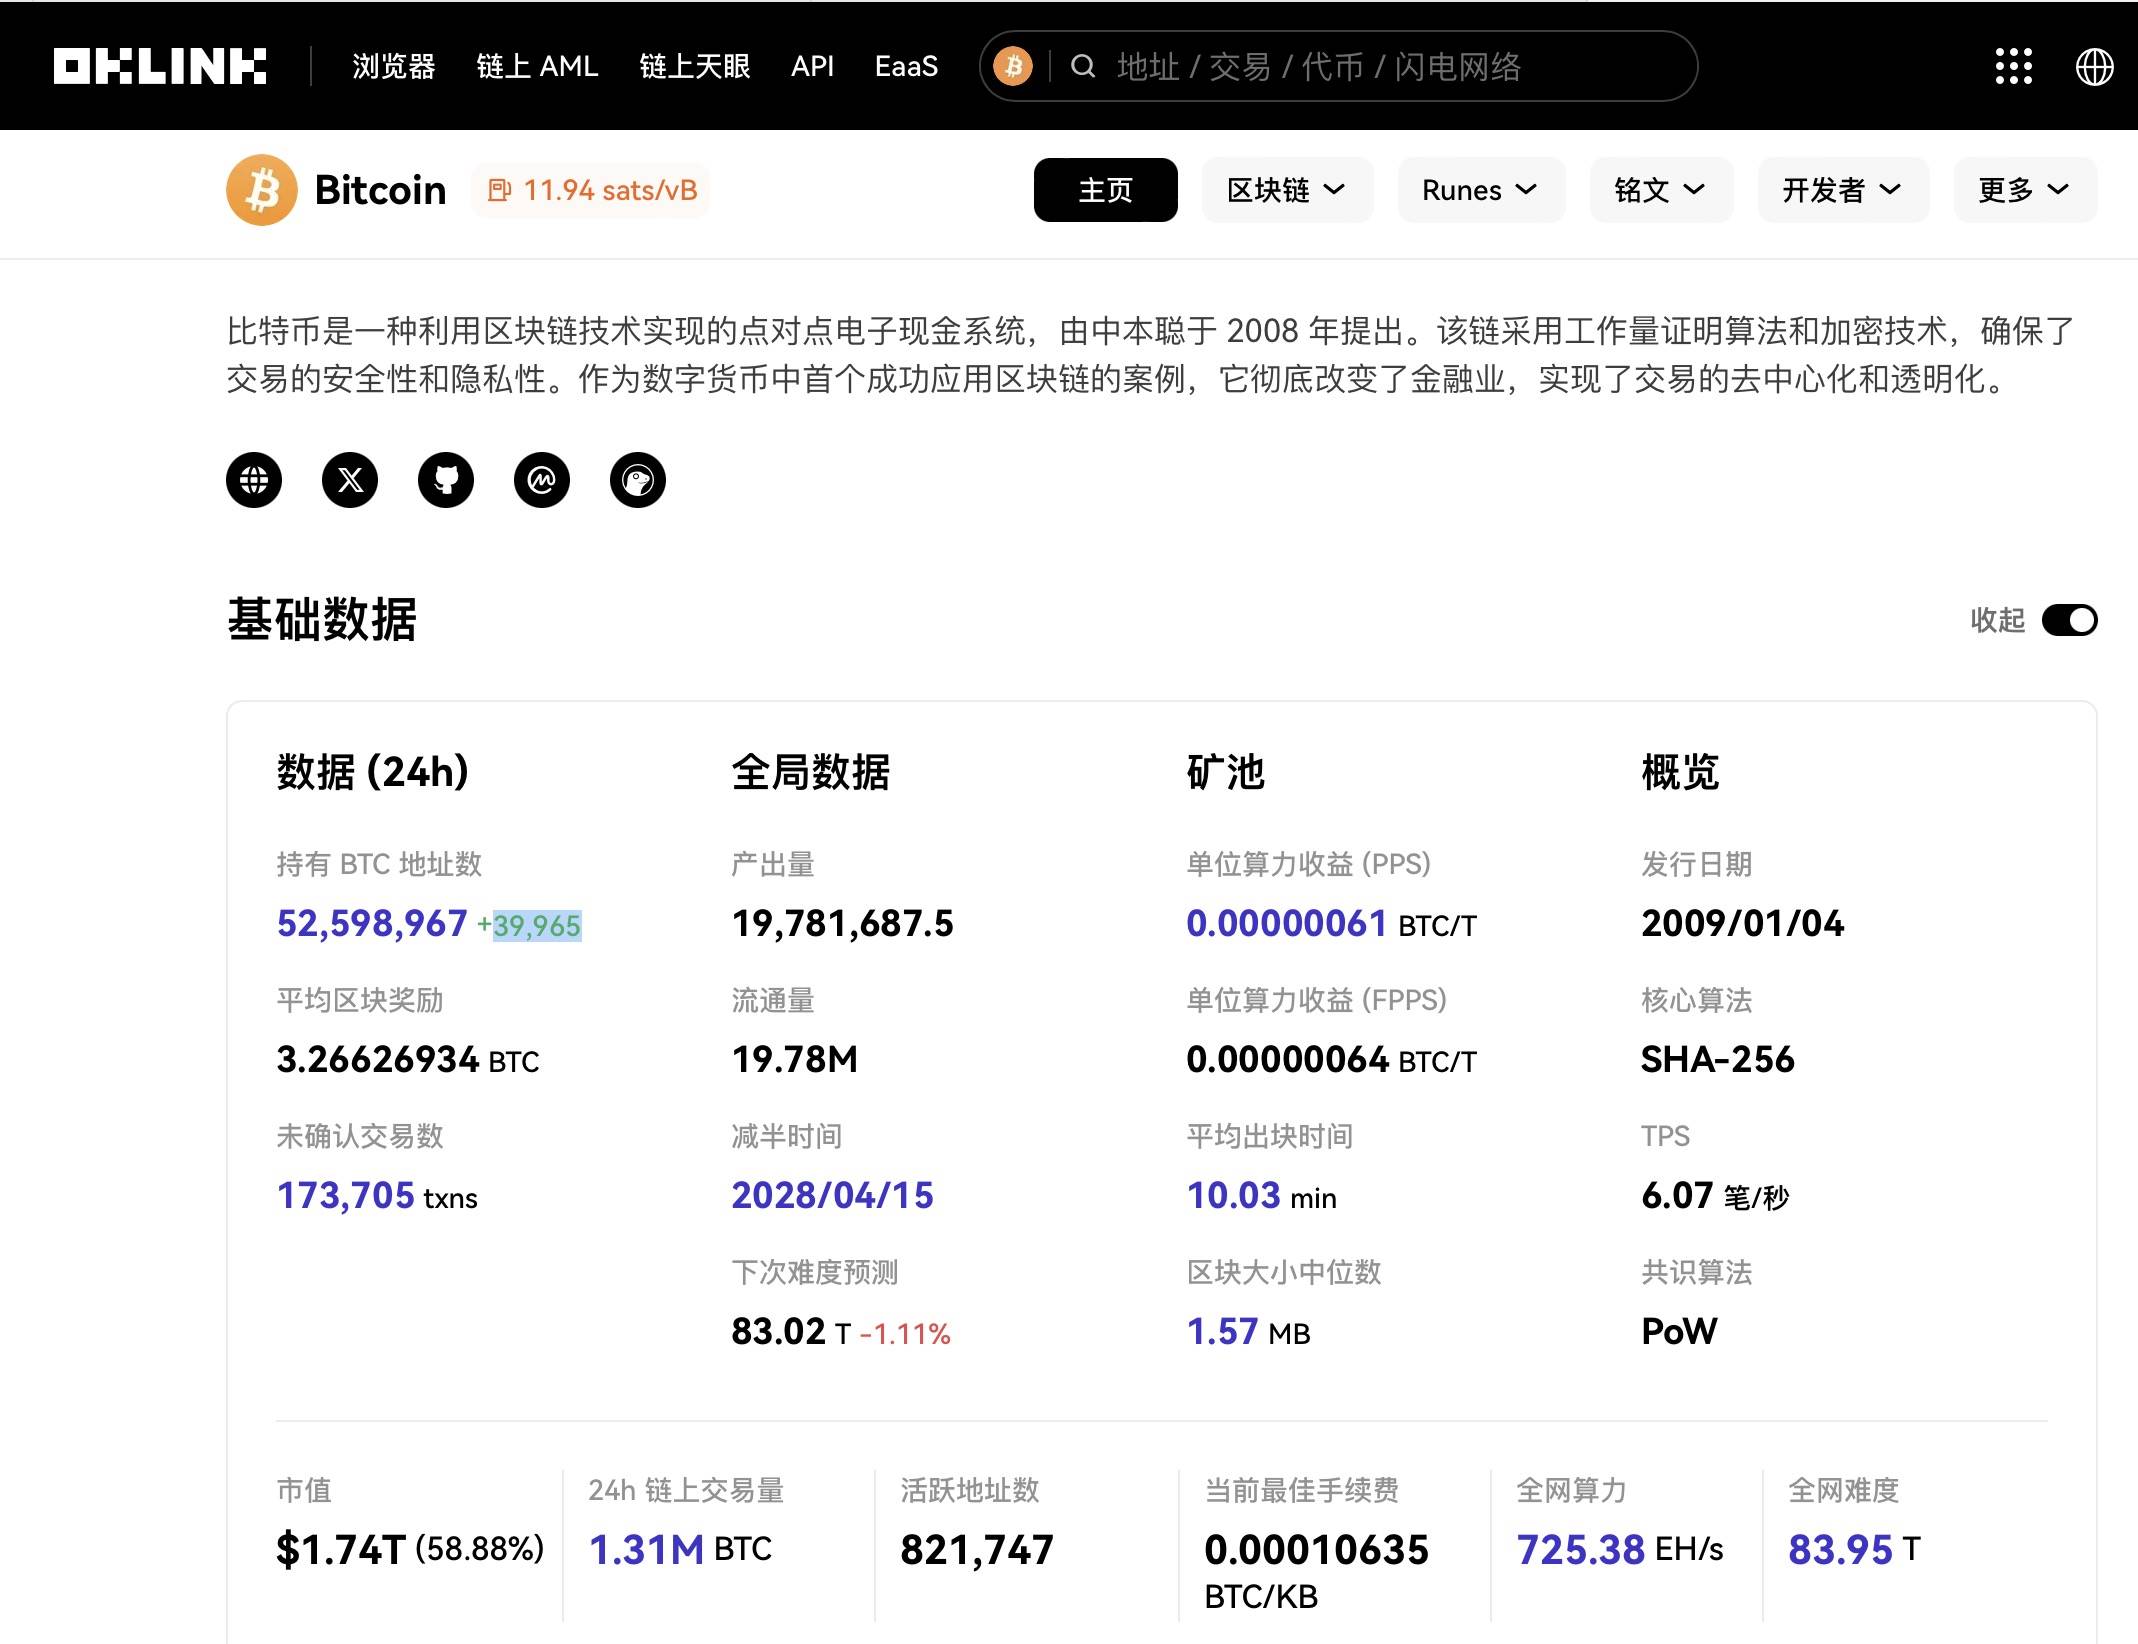
Task: Open the CoinMarketCap icon for Bitcoin
Action: pyautogui.click(x=542, y=481)
